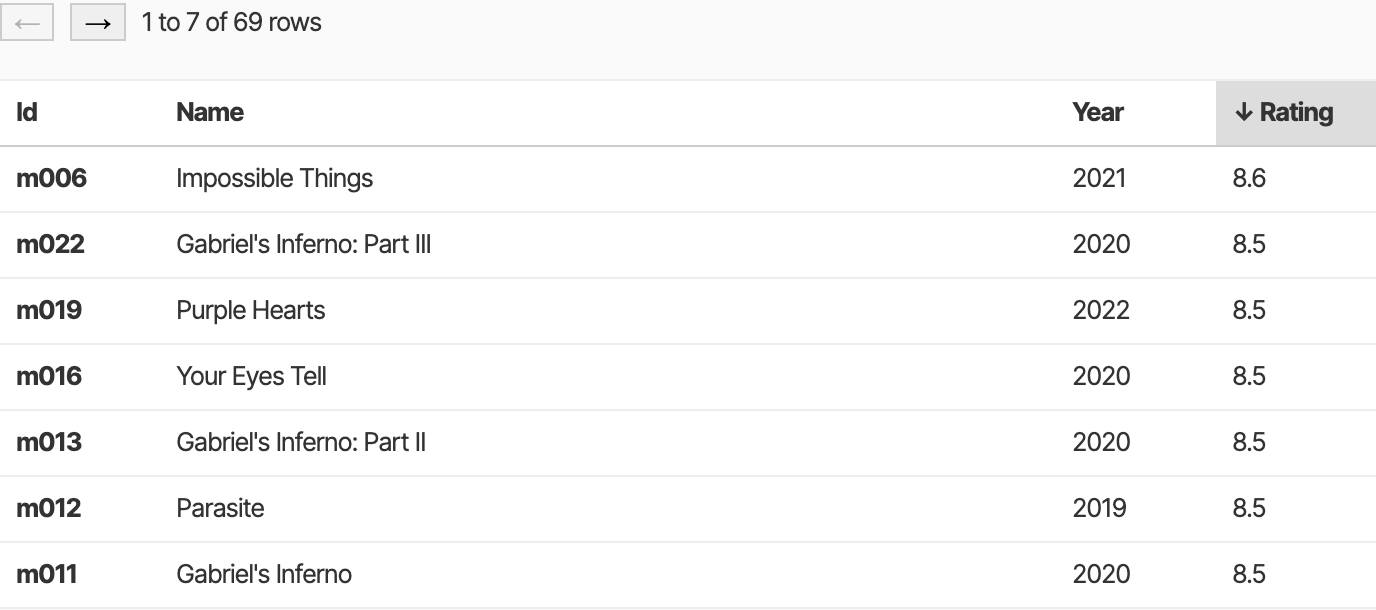Go to the next page of rows
The width and height of the screenshot is (1376, 610).
tap(97, 23)
